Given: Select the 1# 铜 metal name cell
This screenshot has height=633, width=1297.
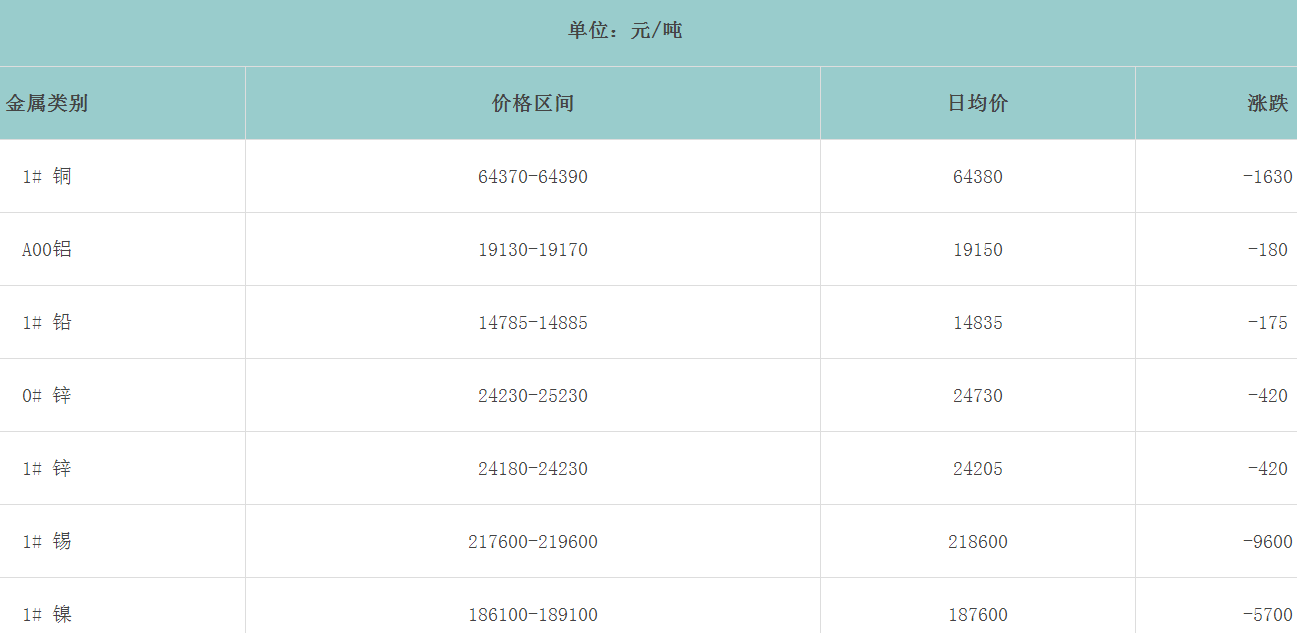Looking at the screenshot, I should coord(47,177).
